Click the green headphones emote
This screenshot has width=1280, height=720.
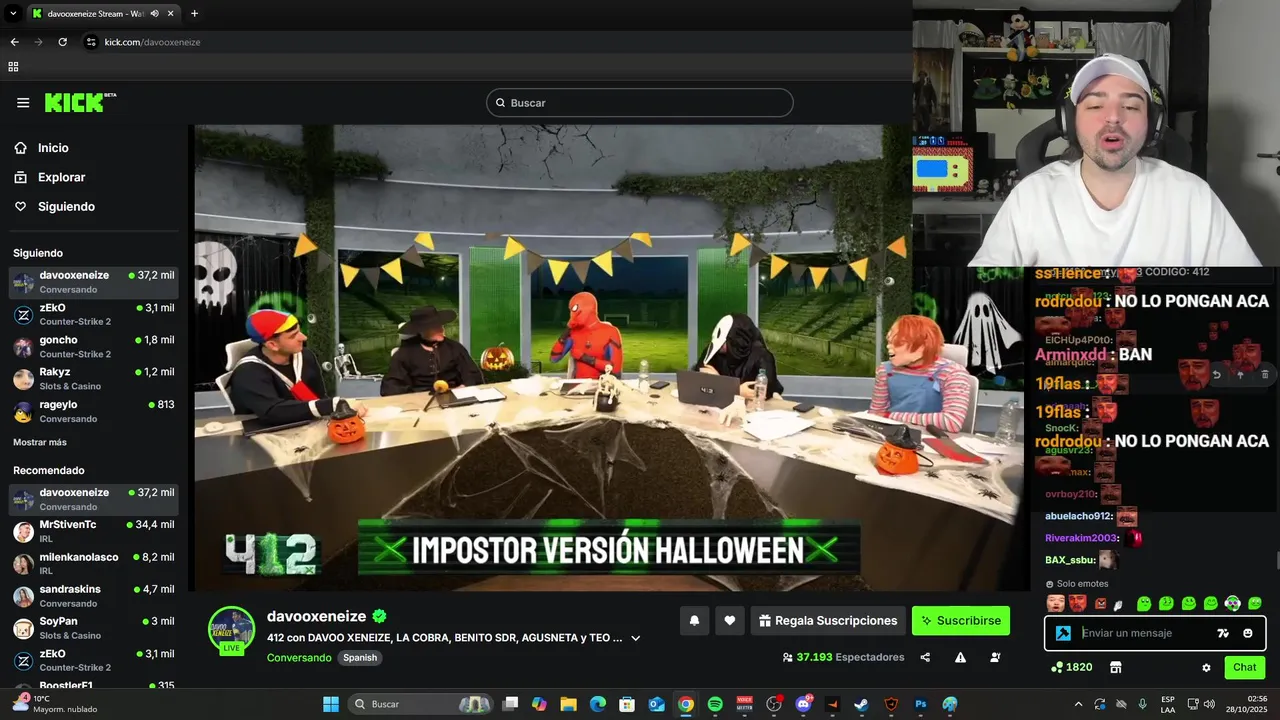tap(1233, 603)
